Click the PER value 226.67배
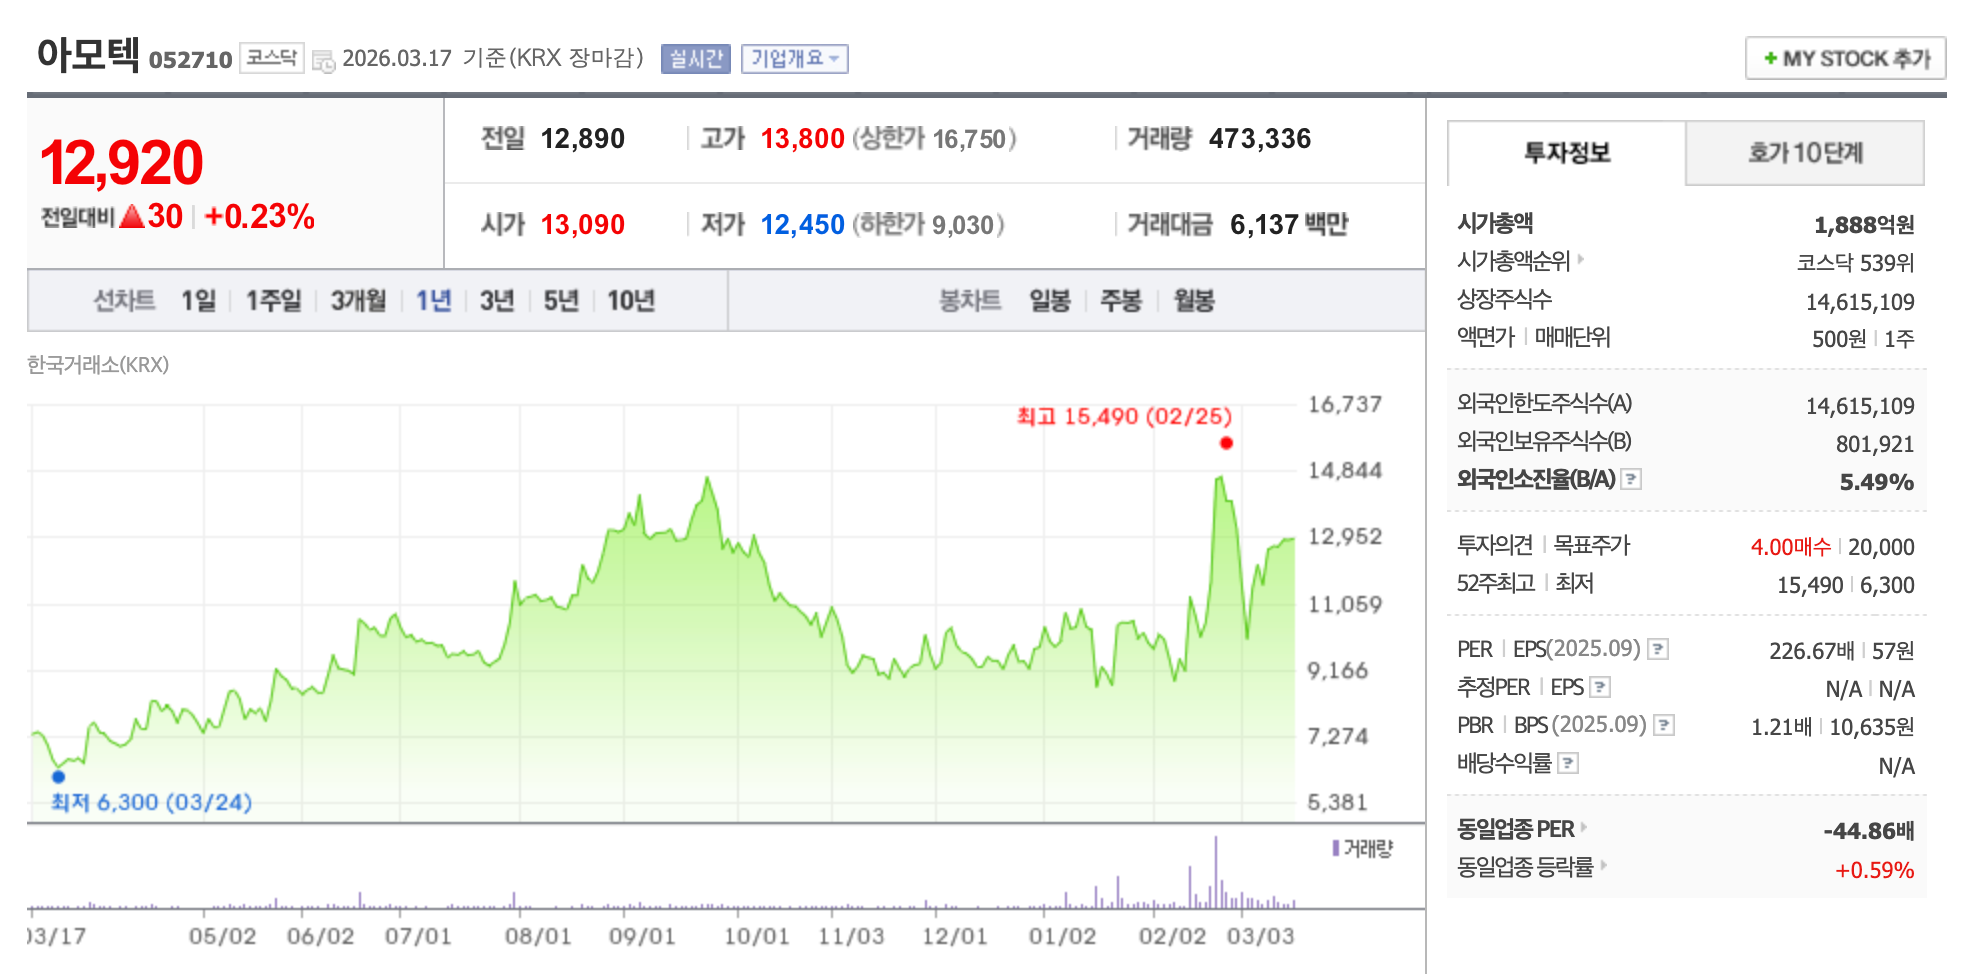Viewport: 1964px width, 974px height. [x=1811, y=651]
